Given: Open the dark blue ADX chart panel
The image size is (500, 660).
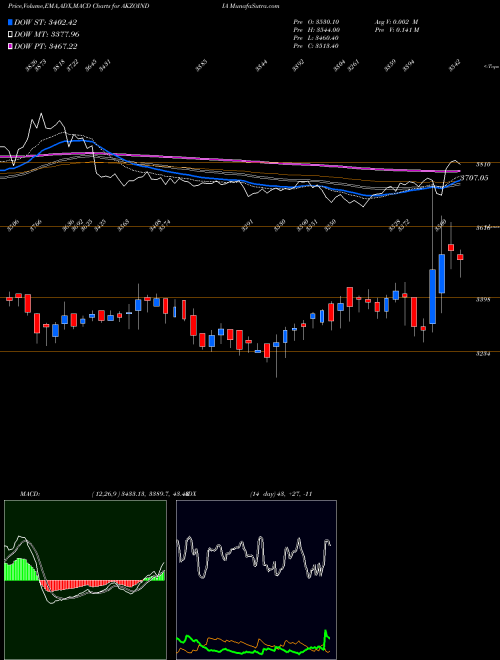Looking at the screenshot, I should pos(256,580).
